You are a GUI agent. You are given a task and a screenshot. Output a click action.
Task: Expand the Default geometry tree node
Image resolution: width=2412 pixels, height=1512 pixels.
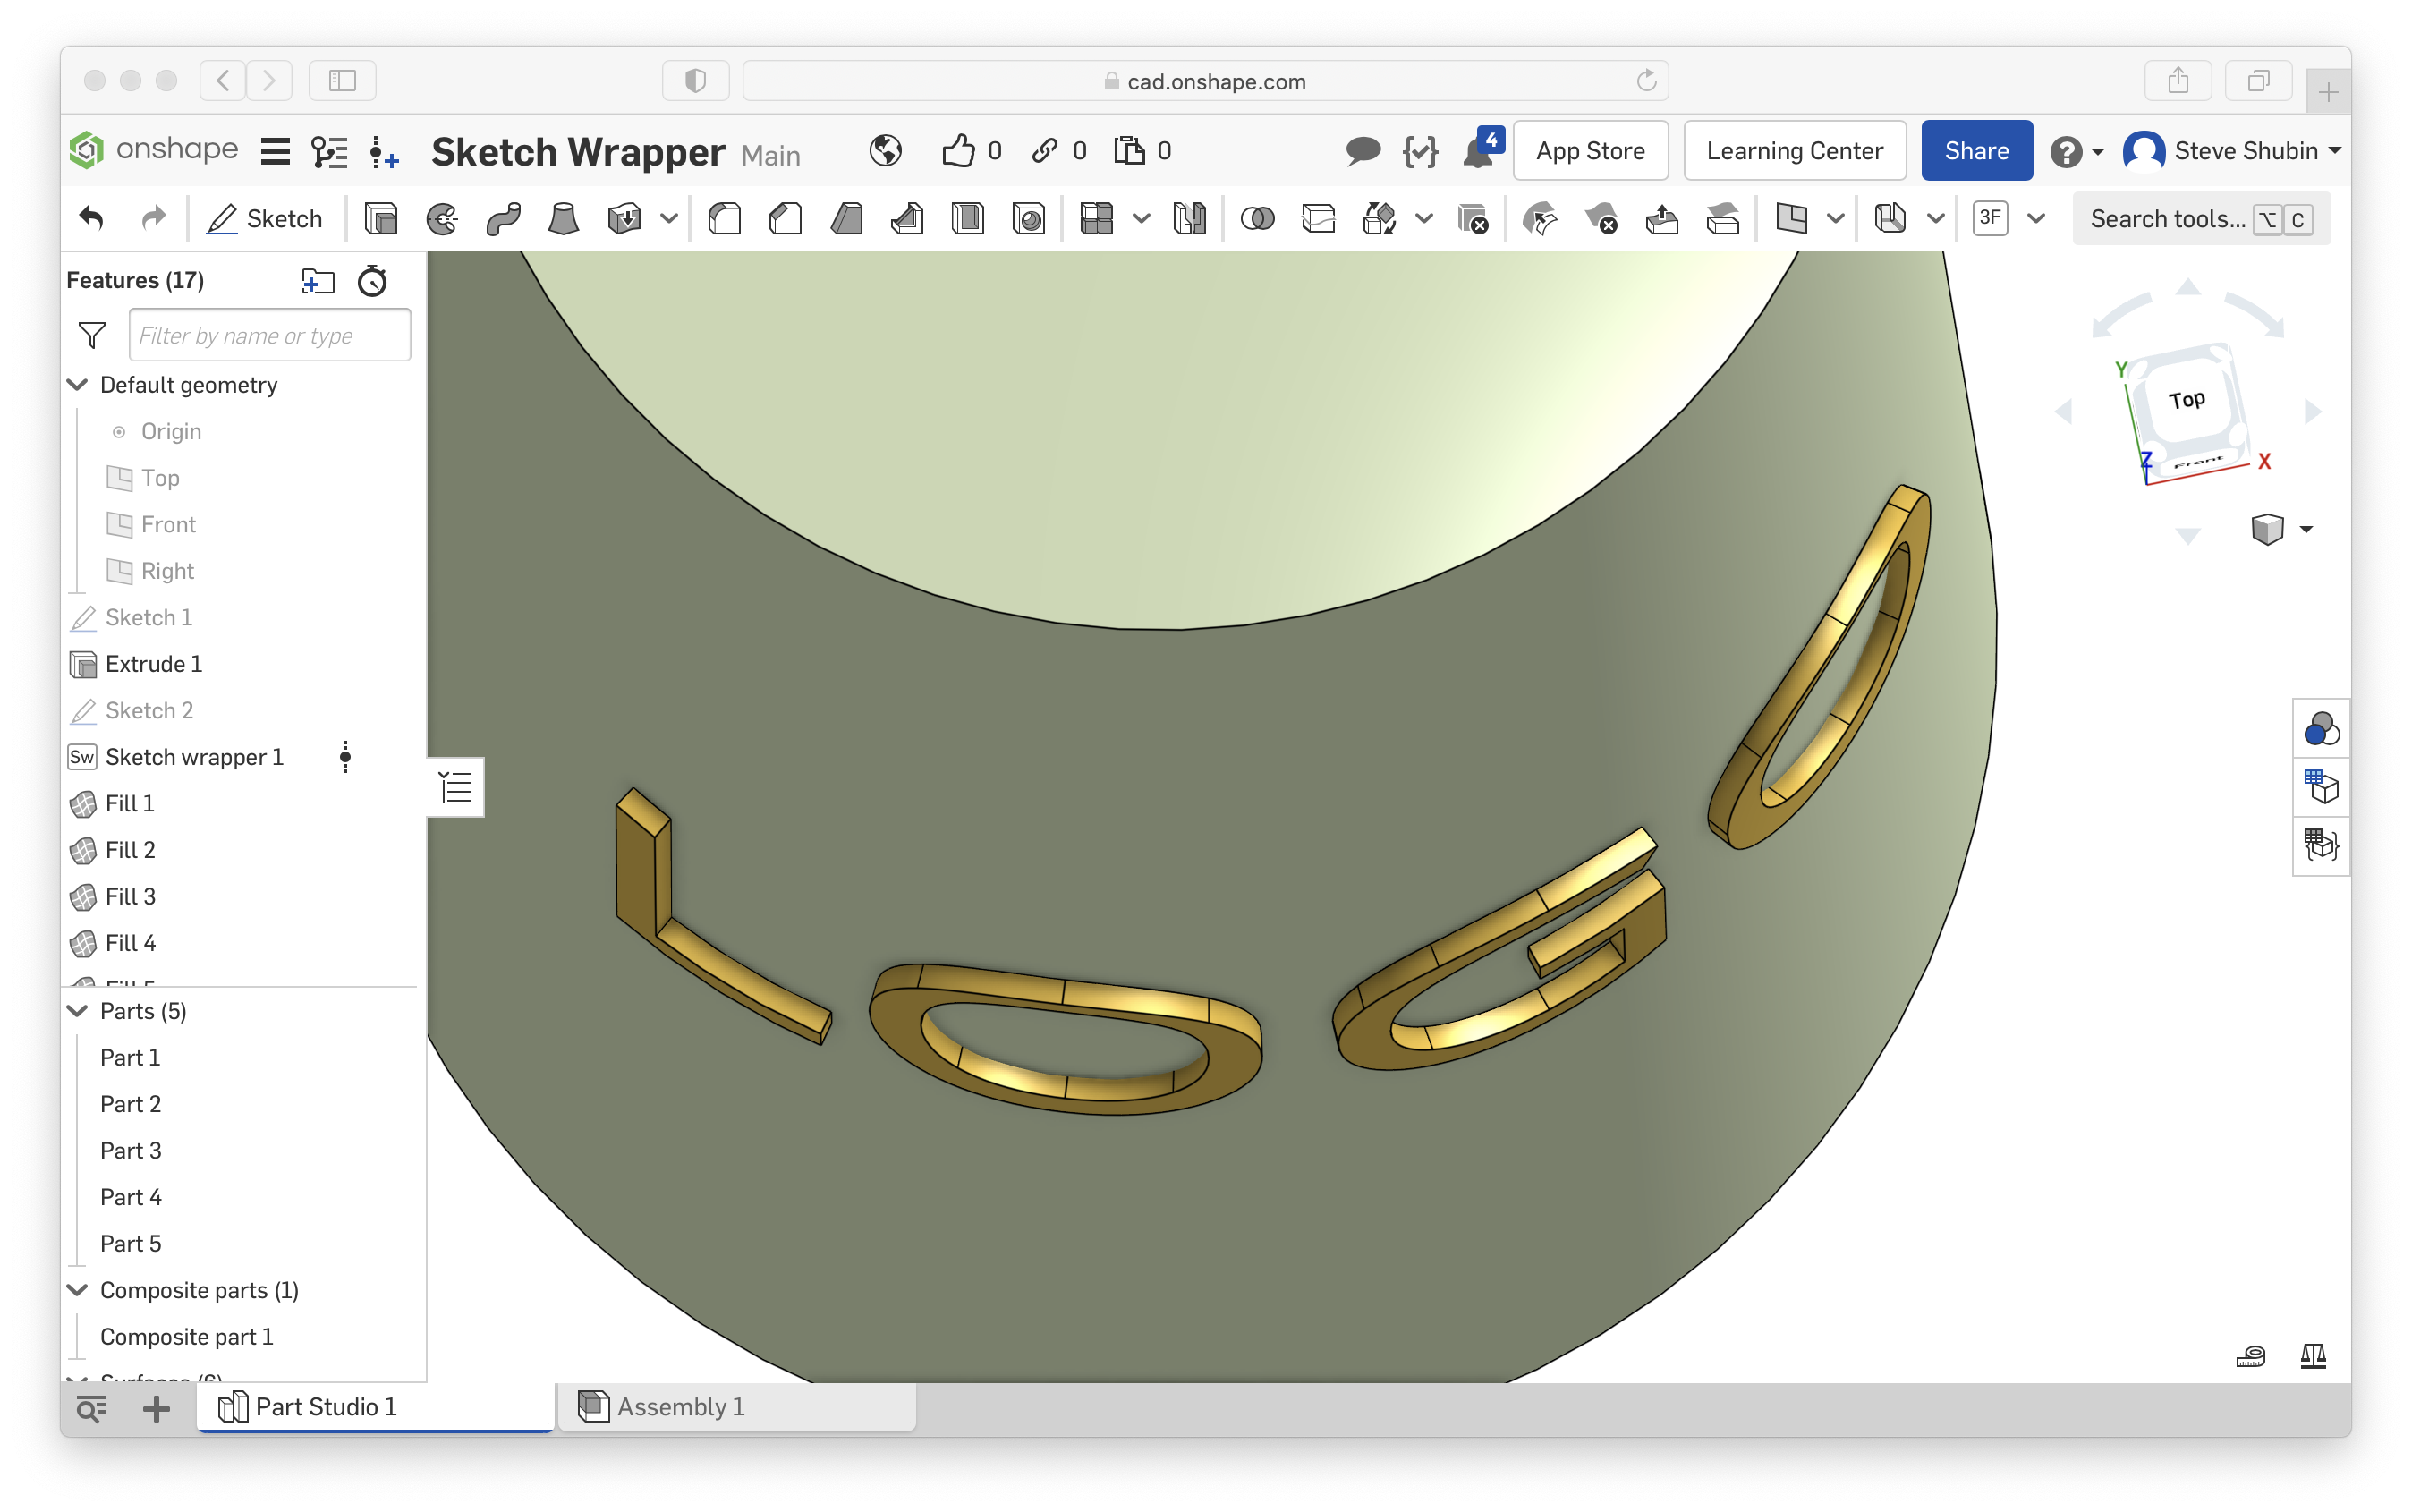click(78, 384)
